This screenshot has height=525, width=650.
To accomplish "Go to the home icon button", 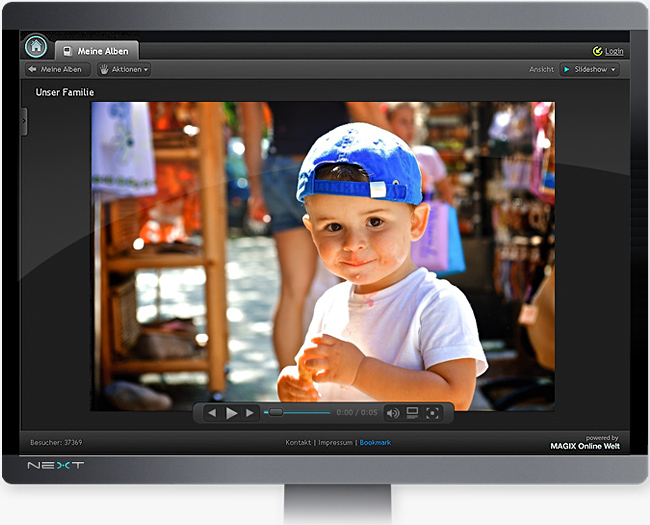I will pos(36,46).
